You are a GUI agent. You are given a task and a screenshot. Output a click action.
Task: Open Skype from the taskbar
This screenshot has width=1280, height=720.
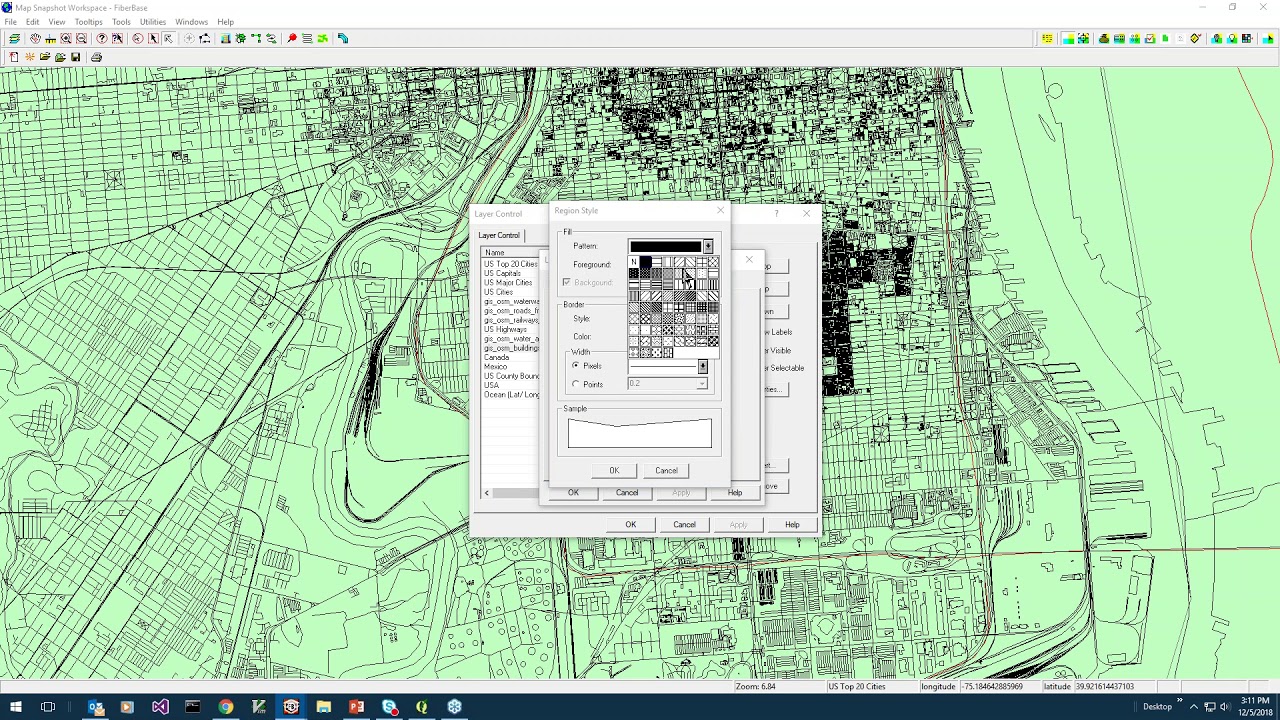[389, 707]
